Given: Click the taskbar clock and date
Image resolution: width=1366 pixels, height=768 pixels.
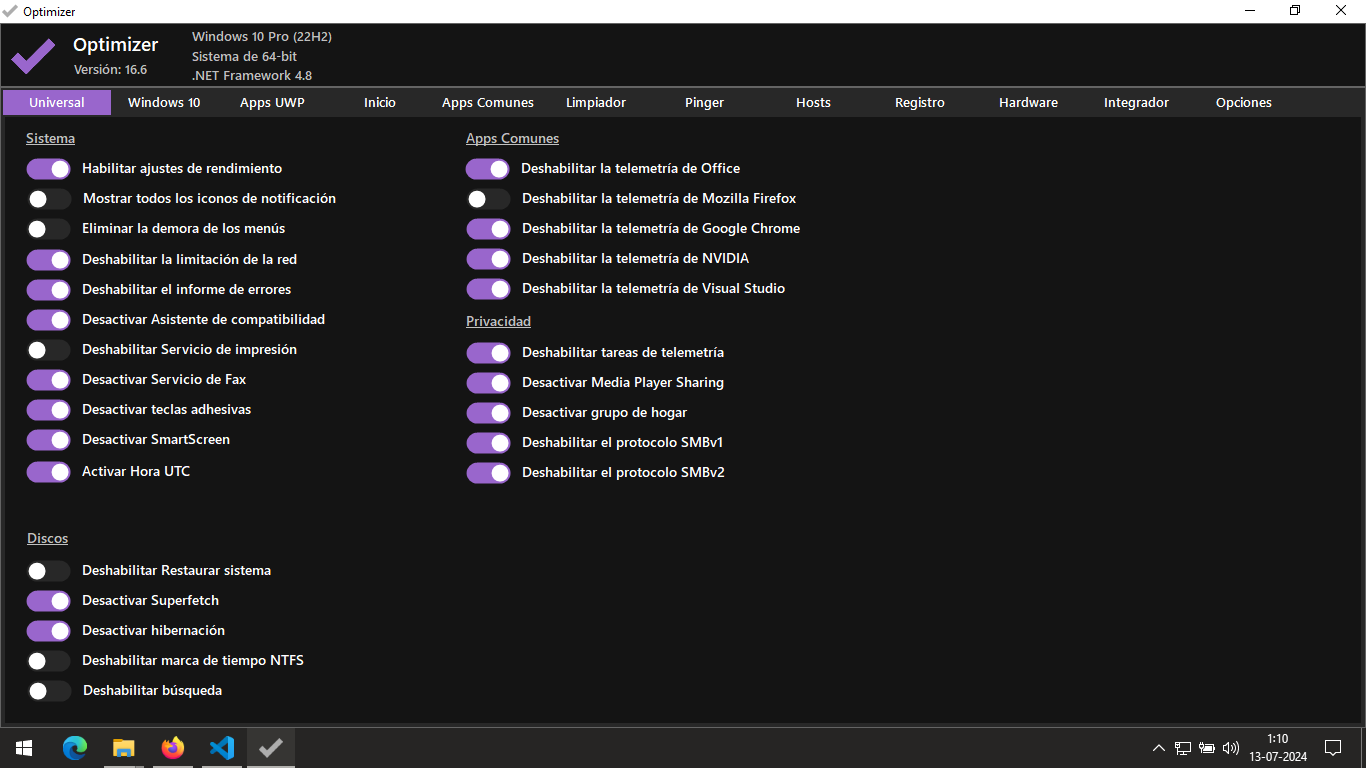Looking at the screenshot, I should point(1277,747).
